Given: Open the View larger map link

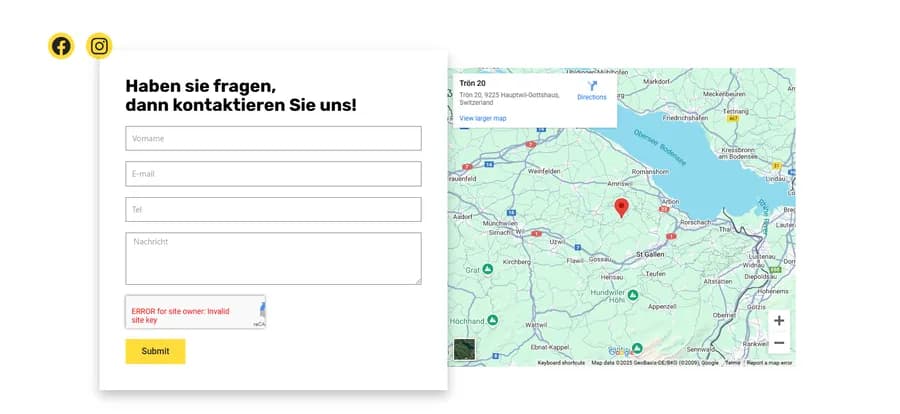Looking at the screenshot, I should click(483, 118).
